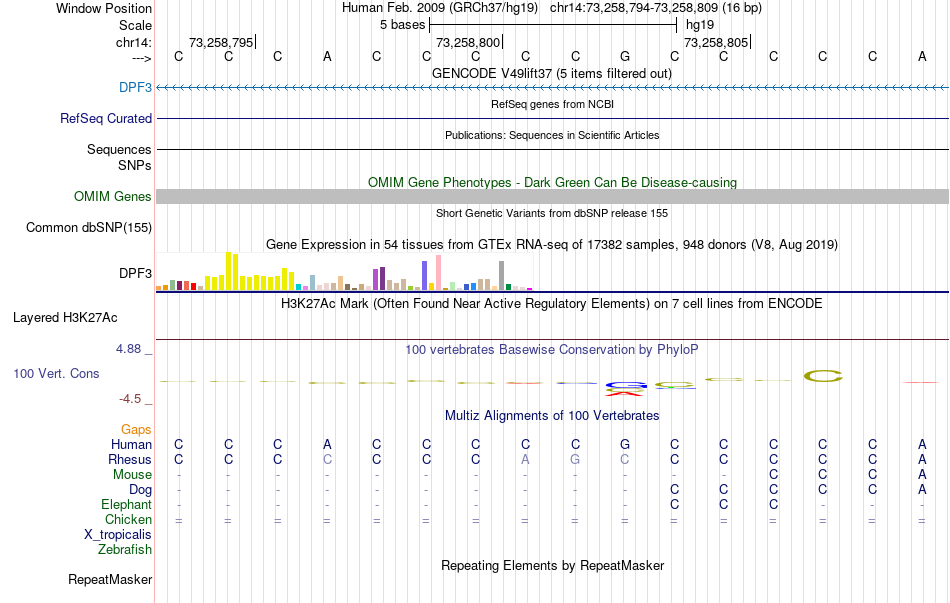Click the large olive C conservation logo letter
This screenshot has height=603, width=950.
click(823, 376)
